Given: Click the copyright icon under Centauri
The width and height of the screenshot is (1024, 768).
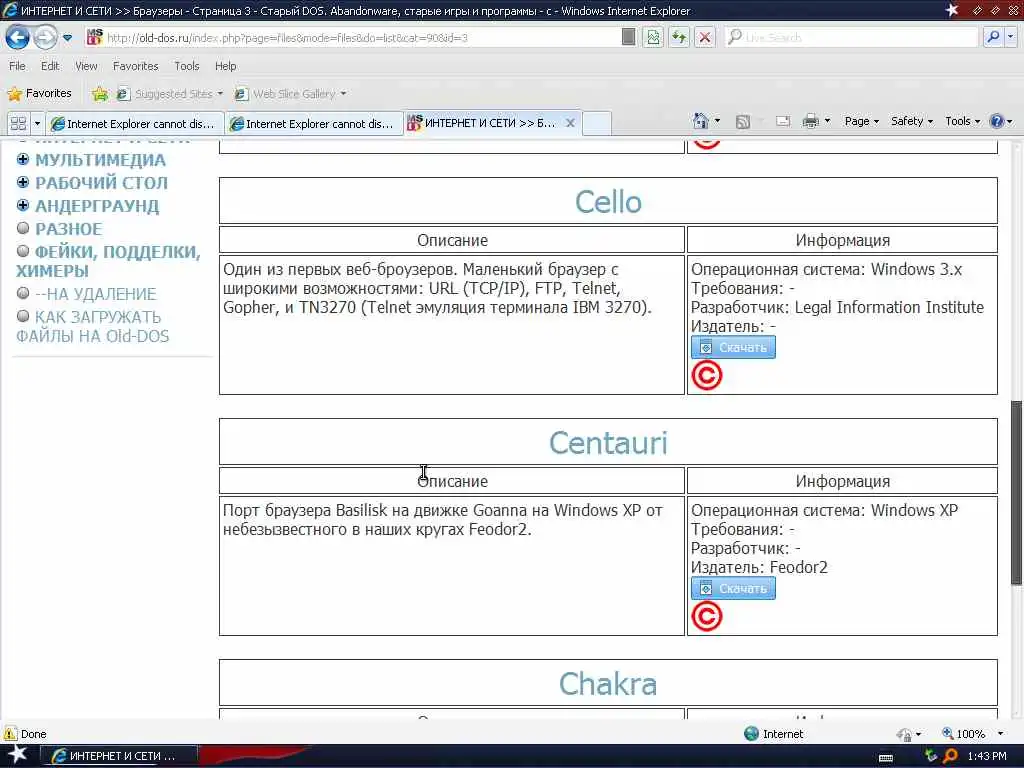Looking at the screenshot, I should click(x=707, y=616).
